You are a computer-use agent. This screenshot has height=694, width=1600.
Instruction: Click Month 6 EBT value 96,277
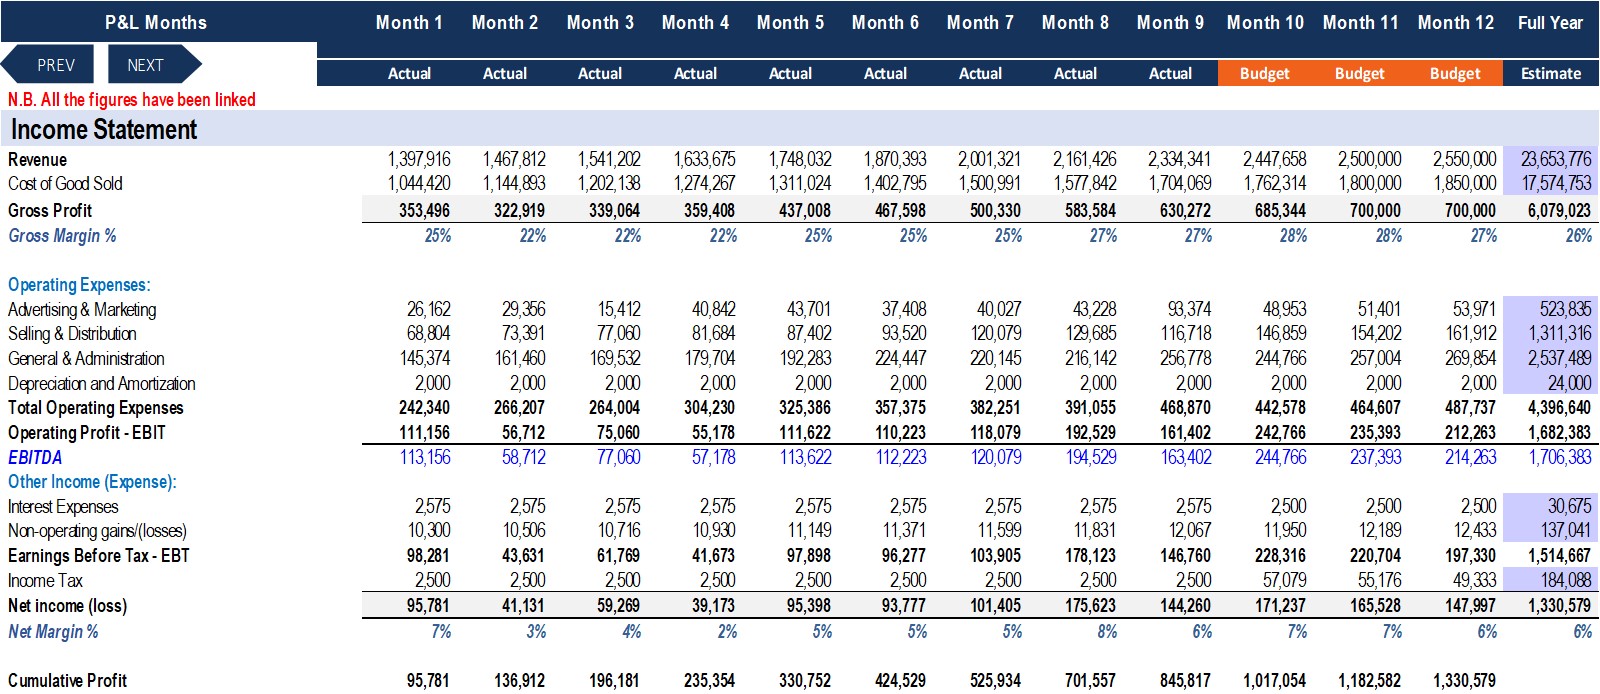click(903, 556)
